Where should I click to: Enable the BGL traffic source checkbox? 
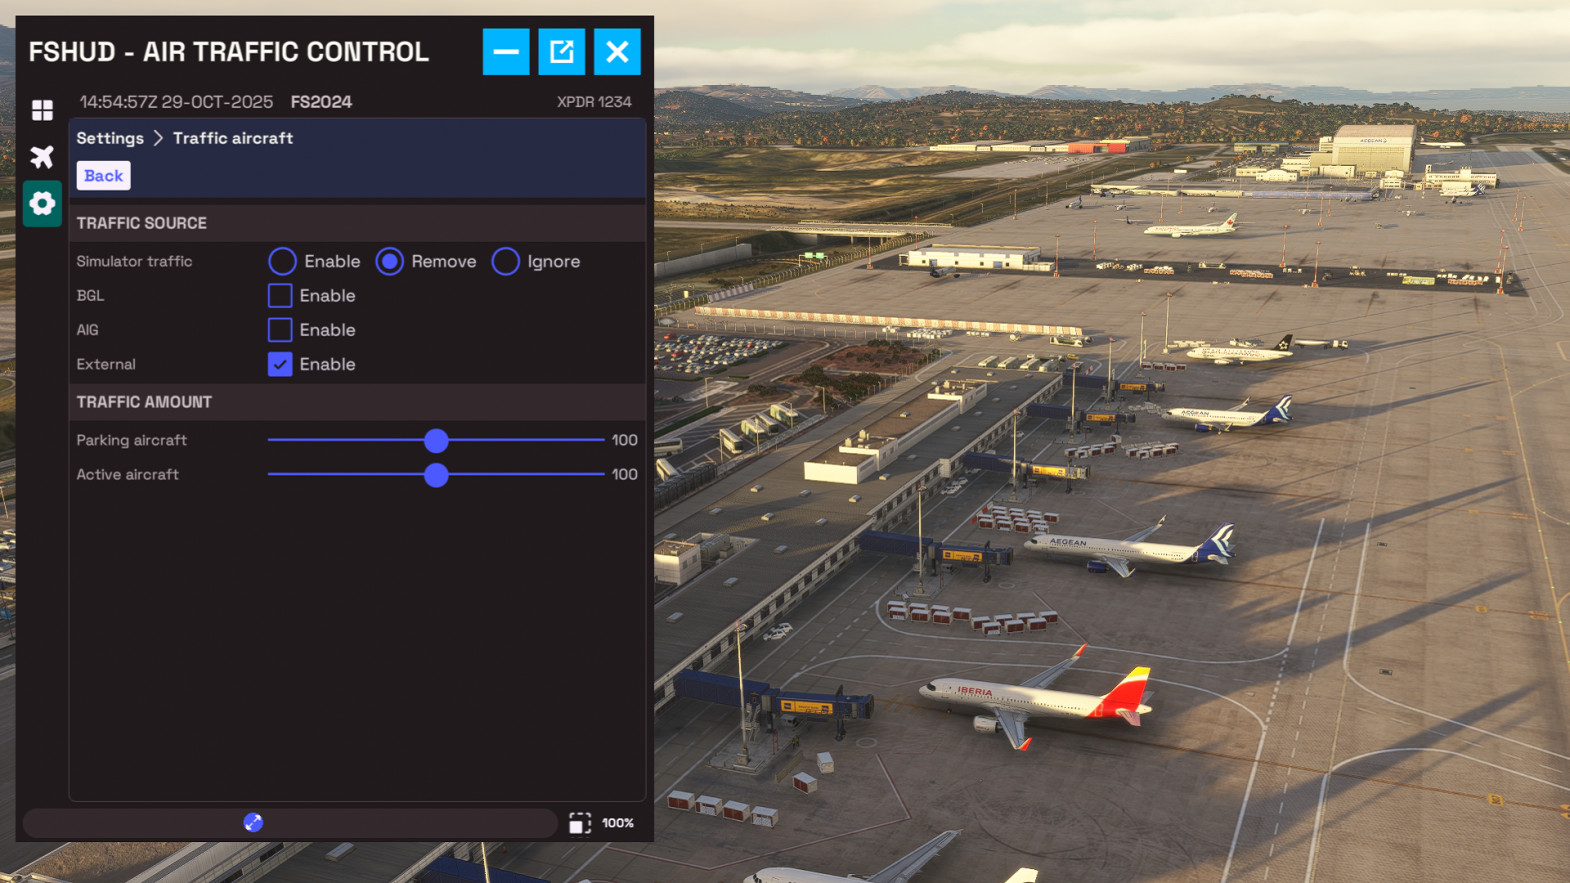(x=280, y=296)
